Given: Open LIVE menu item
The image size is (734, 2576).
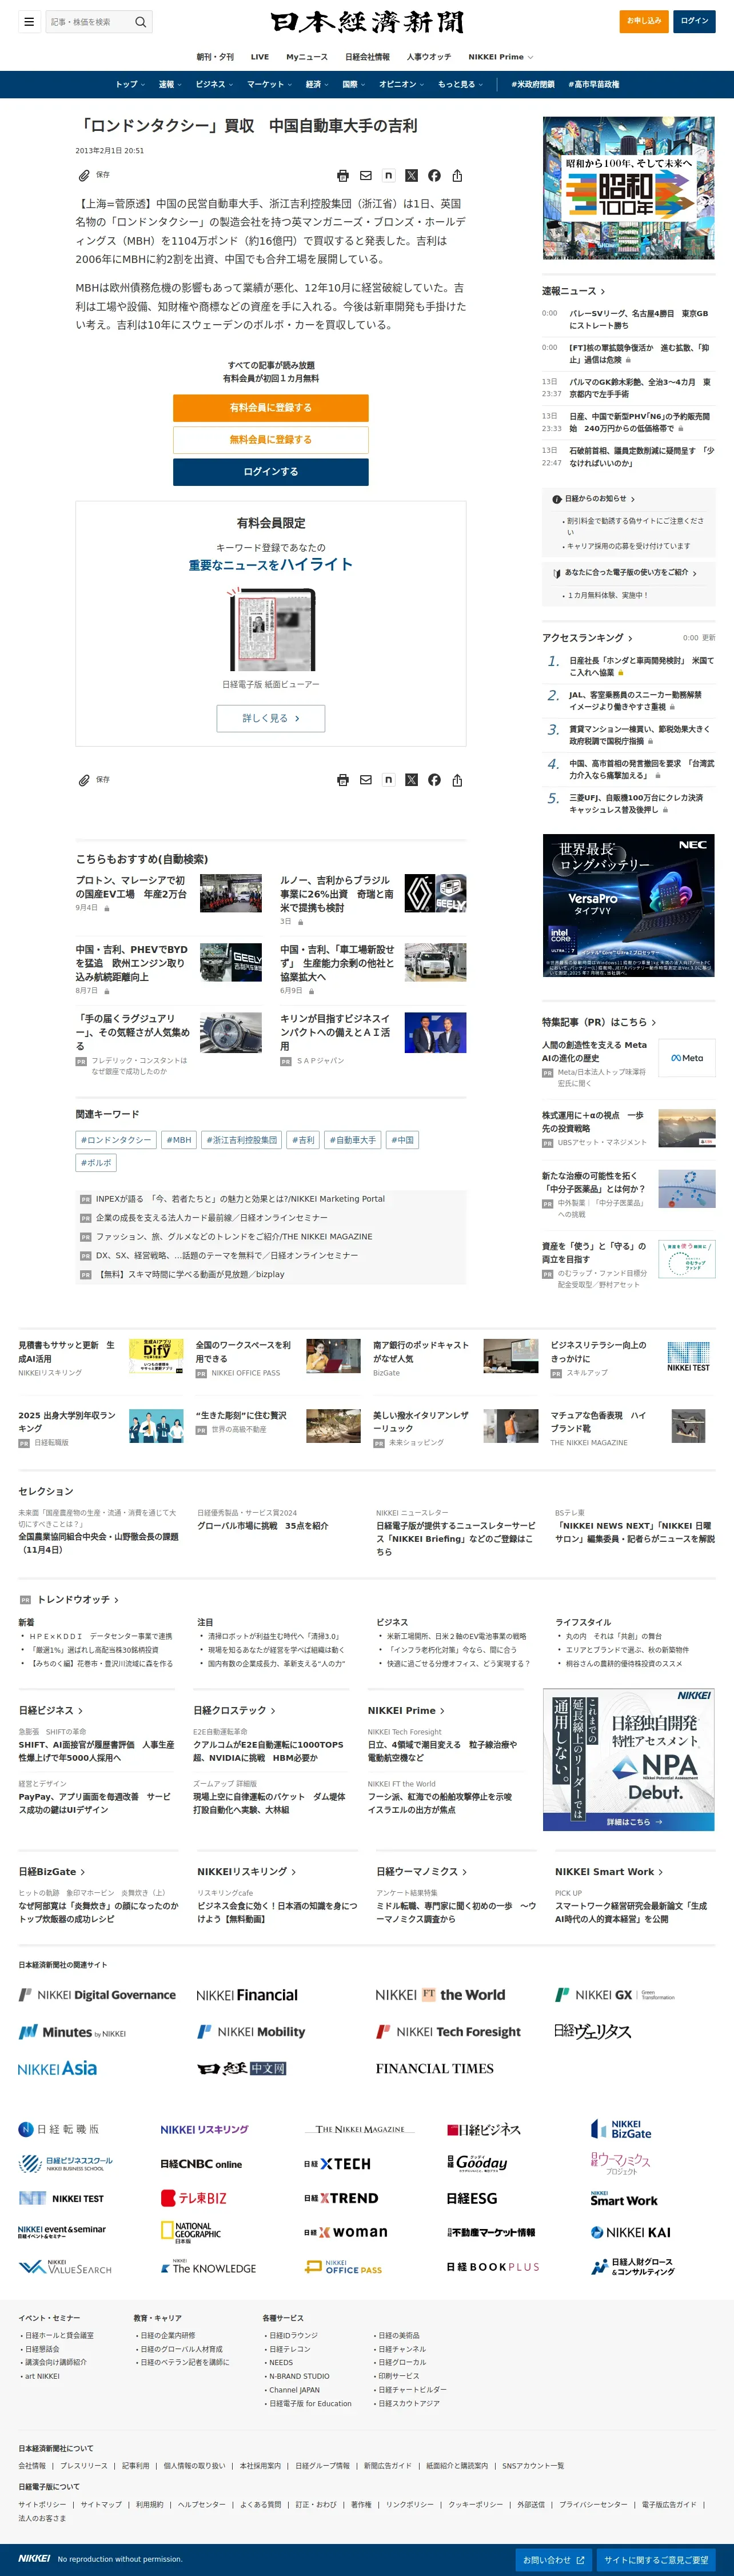Looking at the screenshot, I should pyautogui.click(x=260, y=57).
